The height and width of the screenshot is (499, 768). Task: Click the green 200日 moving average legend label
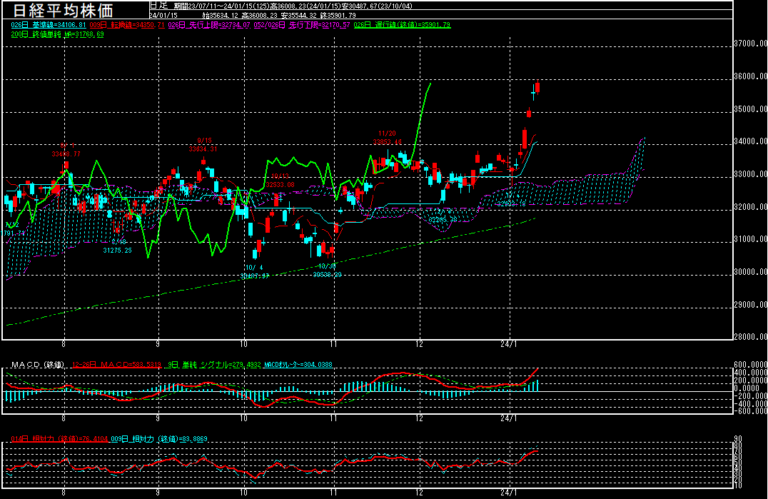point(57,35)
